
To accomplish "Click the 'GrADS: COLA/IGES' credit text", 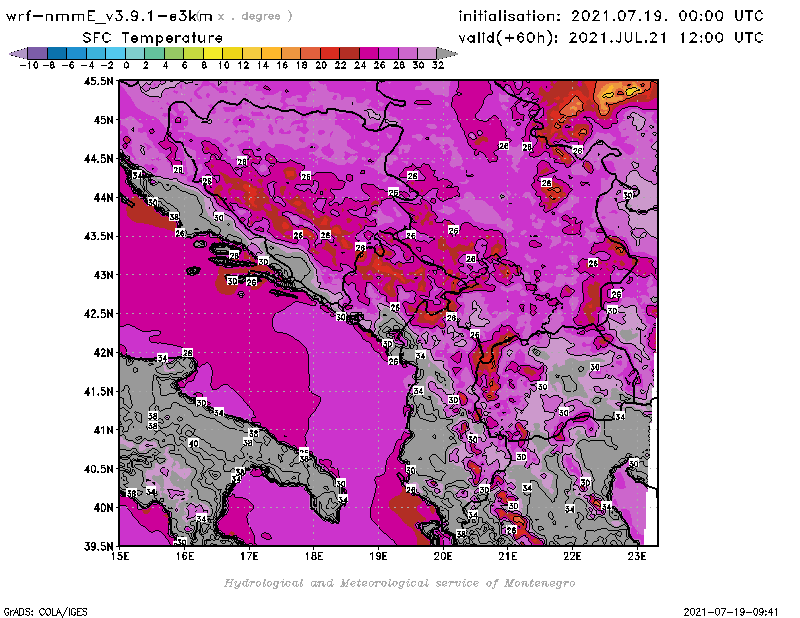I will (45, 611).
